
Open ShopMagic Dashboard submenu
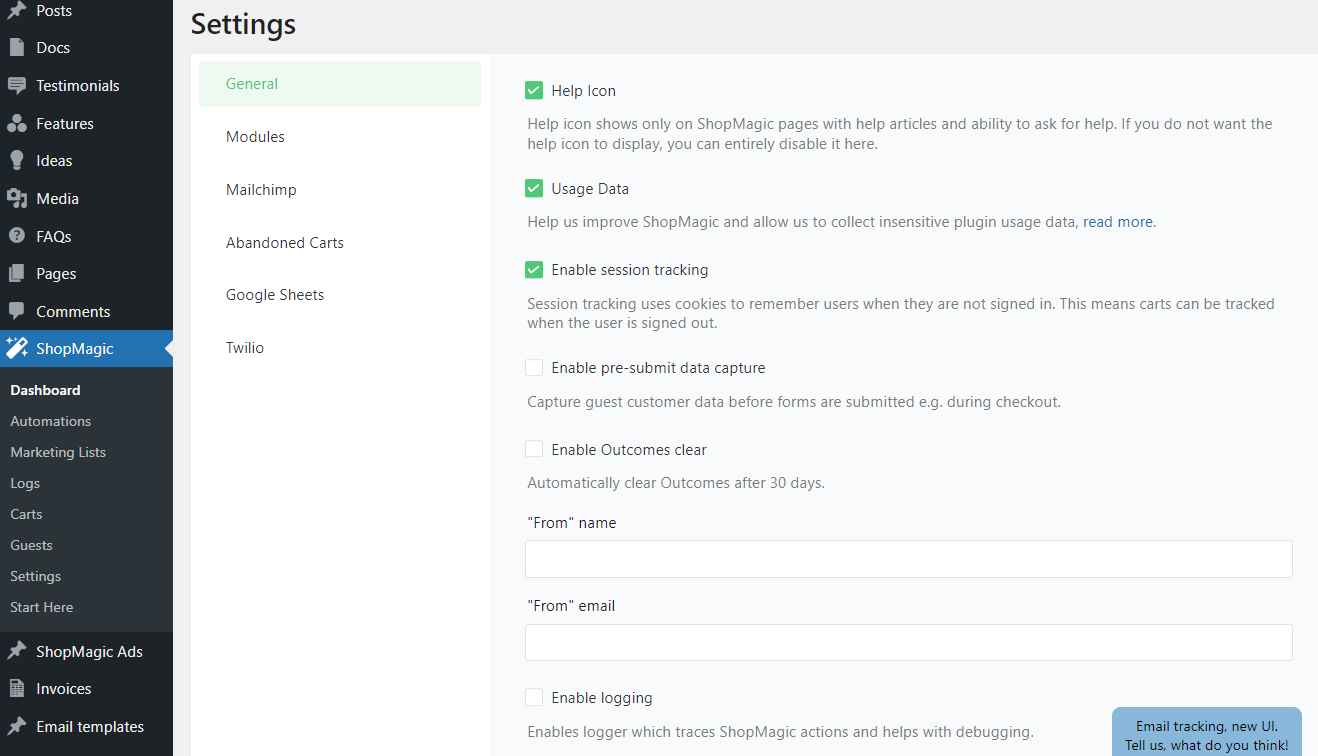click(45, 390)
